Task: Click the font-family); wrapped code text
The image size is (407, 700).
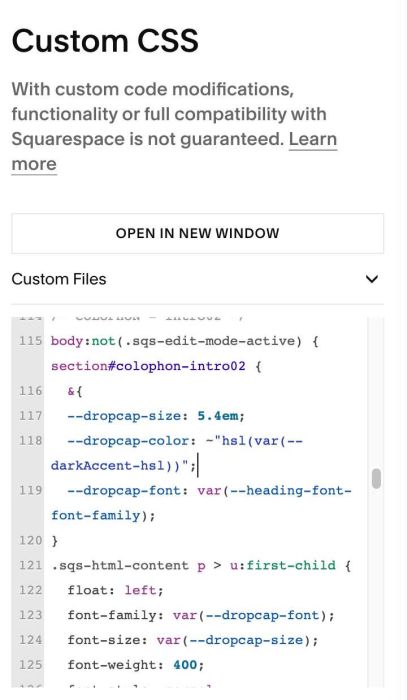Action: pos(103,516)
